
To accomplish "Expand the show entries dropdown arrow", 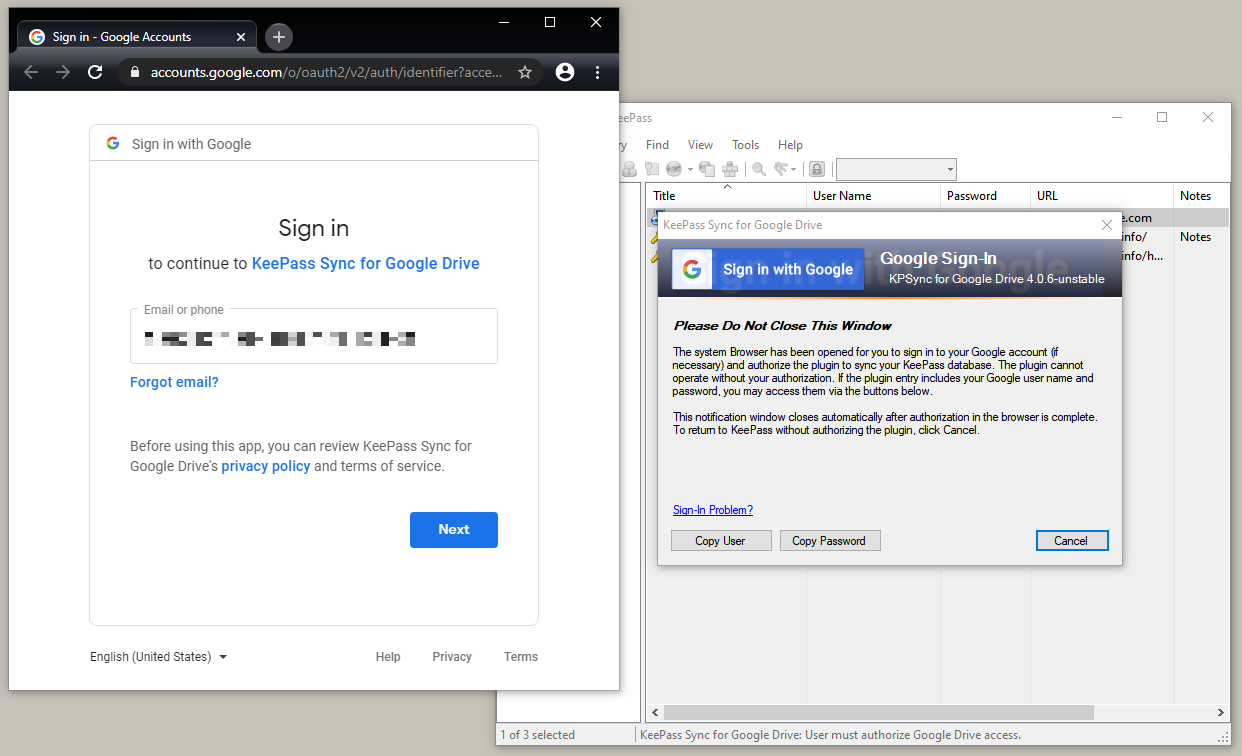I will click(x=793, y=169).
